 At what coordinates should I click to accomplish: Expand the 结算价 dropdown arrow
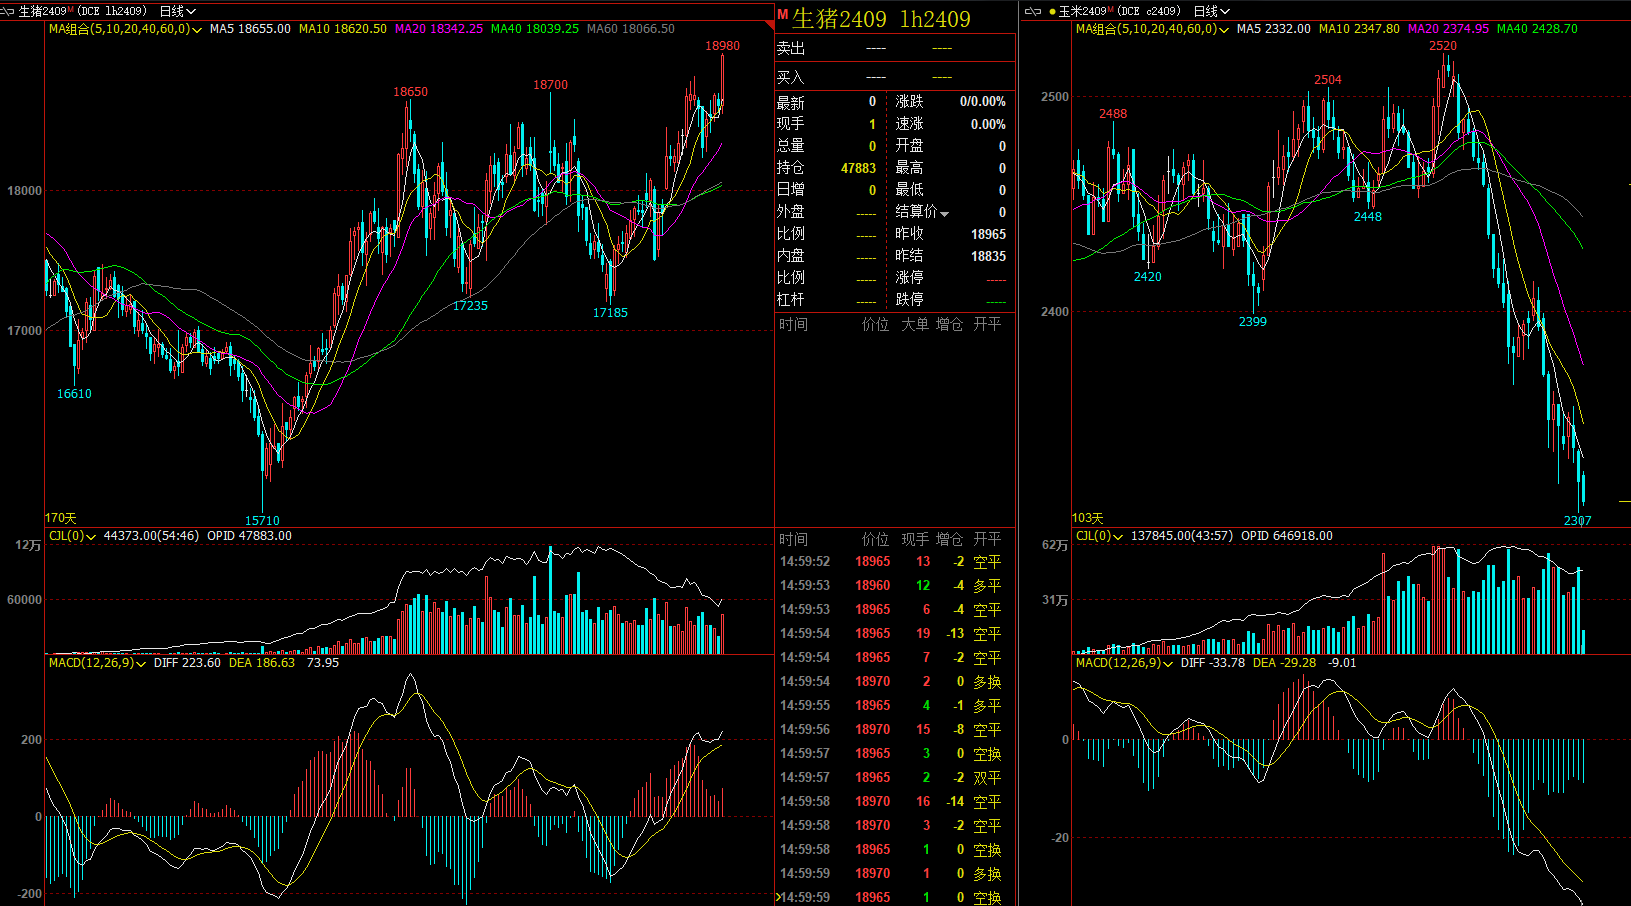click(944, 213)
